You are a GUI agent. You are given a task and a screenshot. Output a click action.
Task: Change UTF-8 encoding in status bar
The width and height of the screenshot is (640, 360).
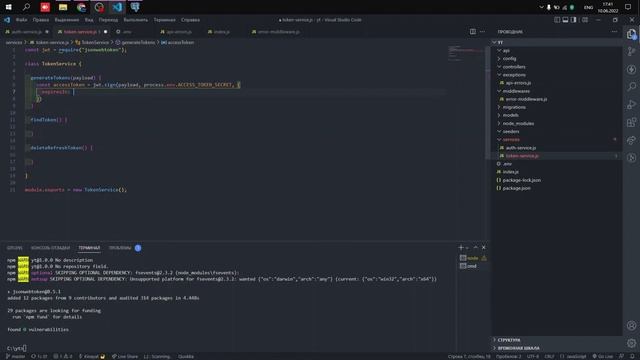(533, 356)
